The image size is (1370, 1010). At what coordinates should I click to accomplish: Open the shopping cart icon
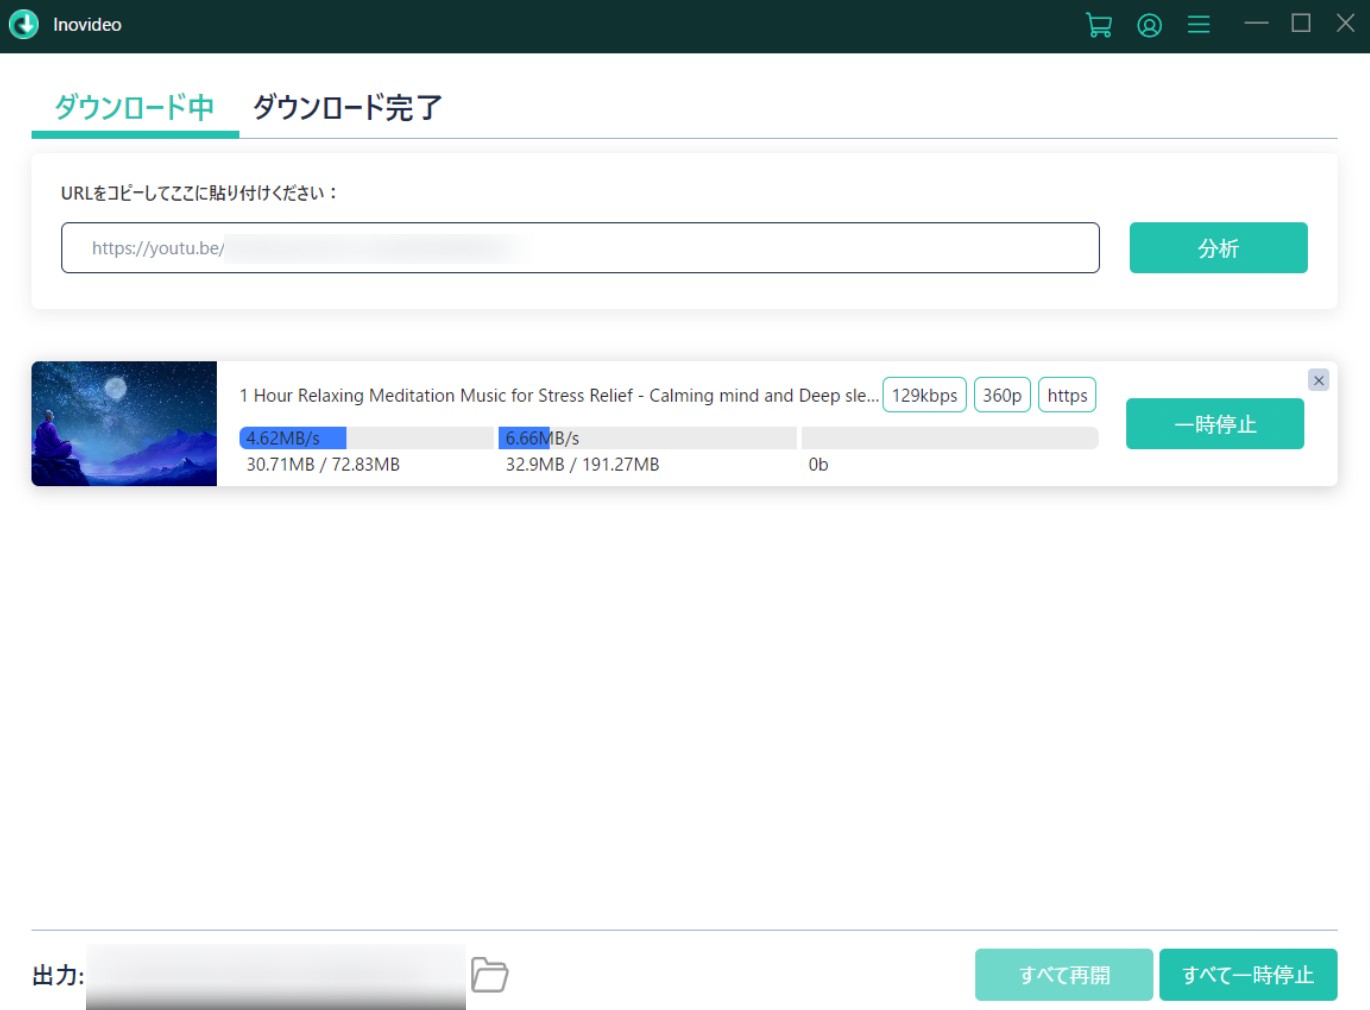pyautogui.click(x=1099, y=25)
